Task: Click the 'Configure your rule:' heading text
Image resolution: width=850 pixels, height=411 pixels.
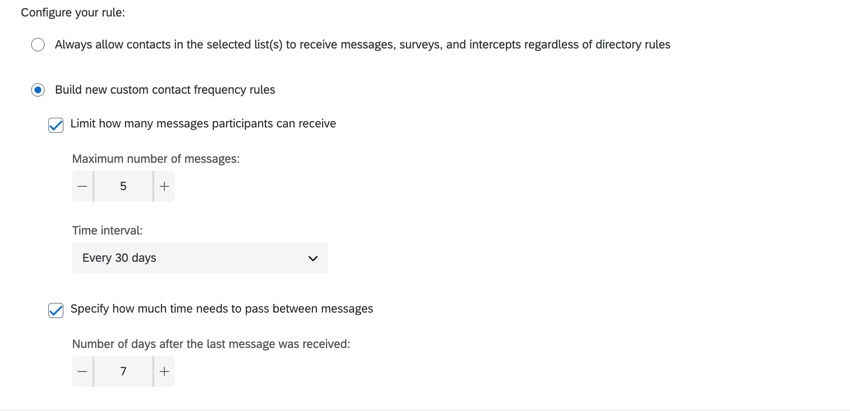Action: [73, 13]
